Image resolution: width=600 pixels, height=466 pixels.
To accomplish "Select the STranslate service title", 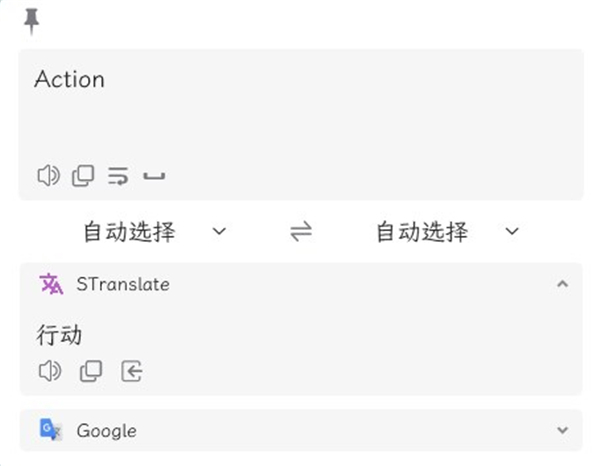I will click(123, 284).
